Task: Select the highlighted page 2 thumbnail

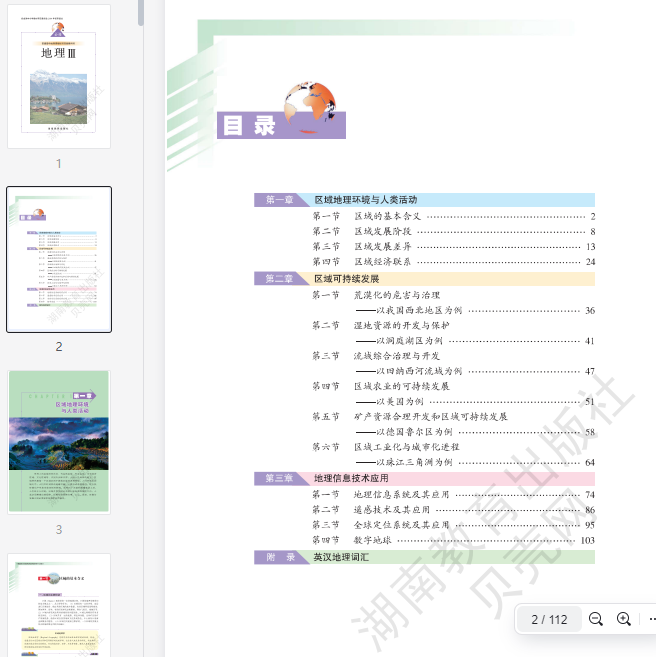Action: [x=59, y=259]
